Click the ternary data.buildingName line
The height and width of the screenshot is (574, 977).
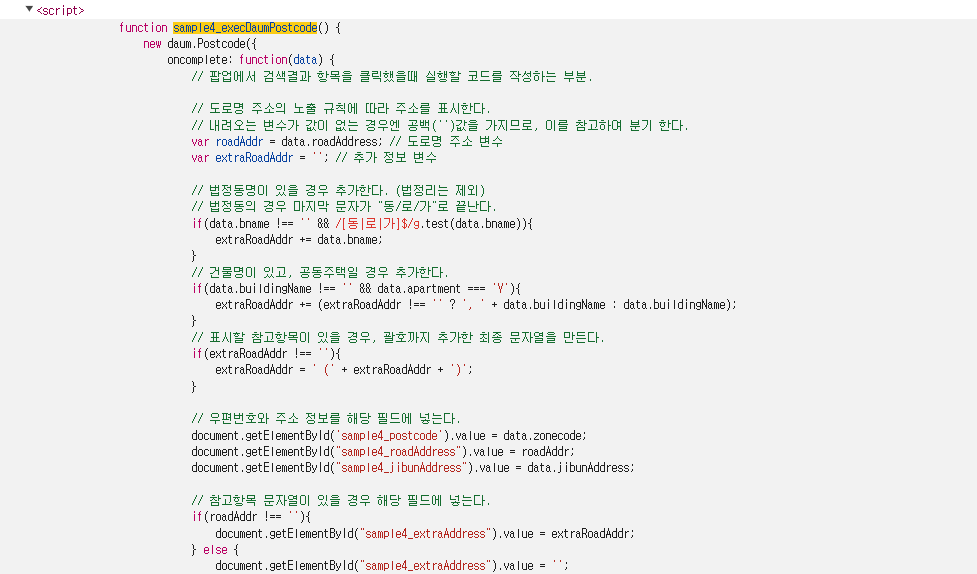476,305
